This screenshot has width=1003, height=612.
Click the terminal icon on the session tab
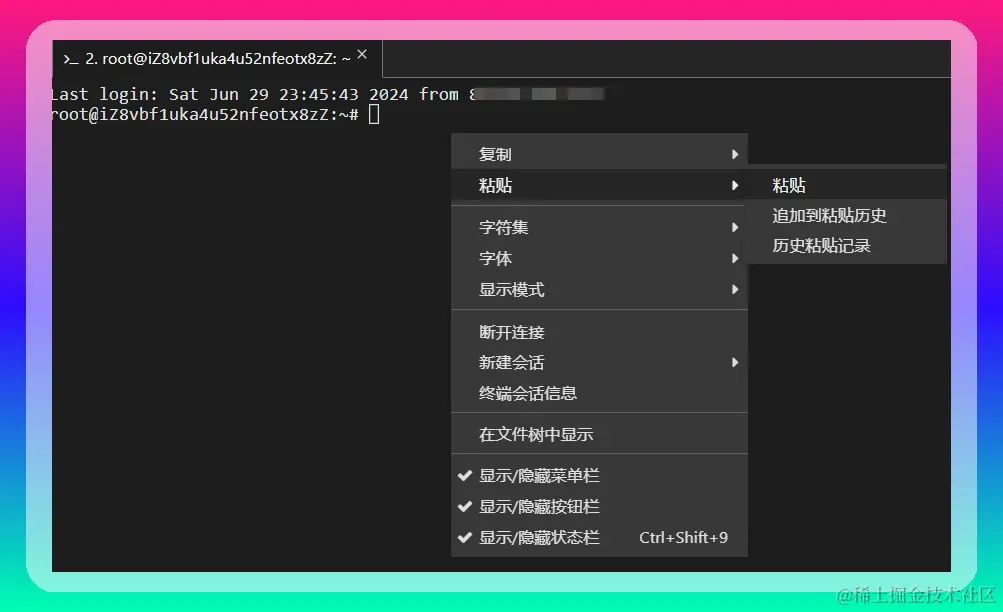coord(70,58)
